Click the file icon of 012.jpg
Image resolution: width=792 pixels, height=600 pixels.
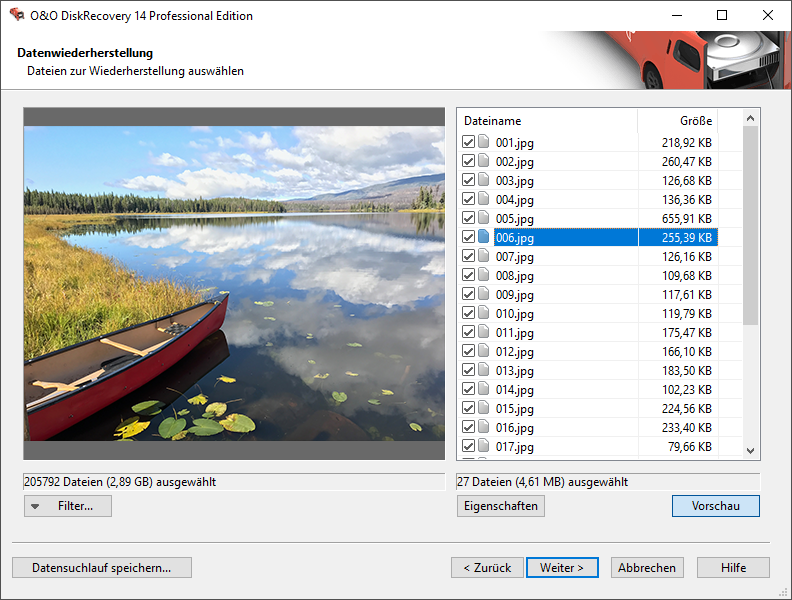[x=484, y=352]
